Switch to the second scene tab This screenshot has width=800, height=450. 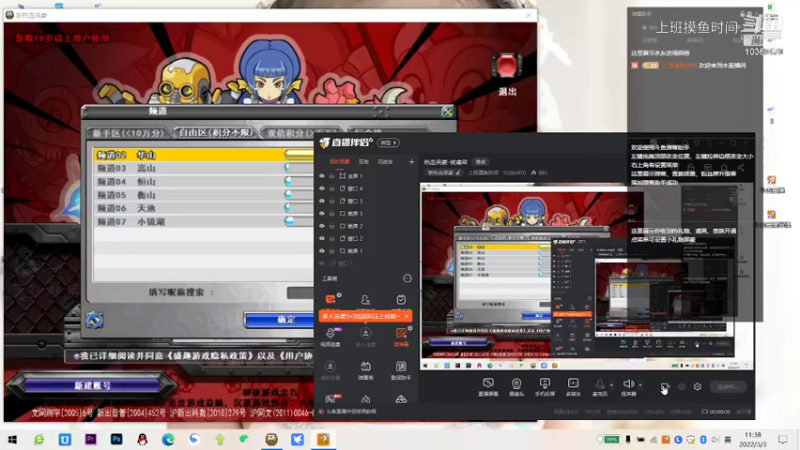[x=363, y=162]
